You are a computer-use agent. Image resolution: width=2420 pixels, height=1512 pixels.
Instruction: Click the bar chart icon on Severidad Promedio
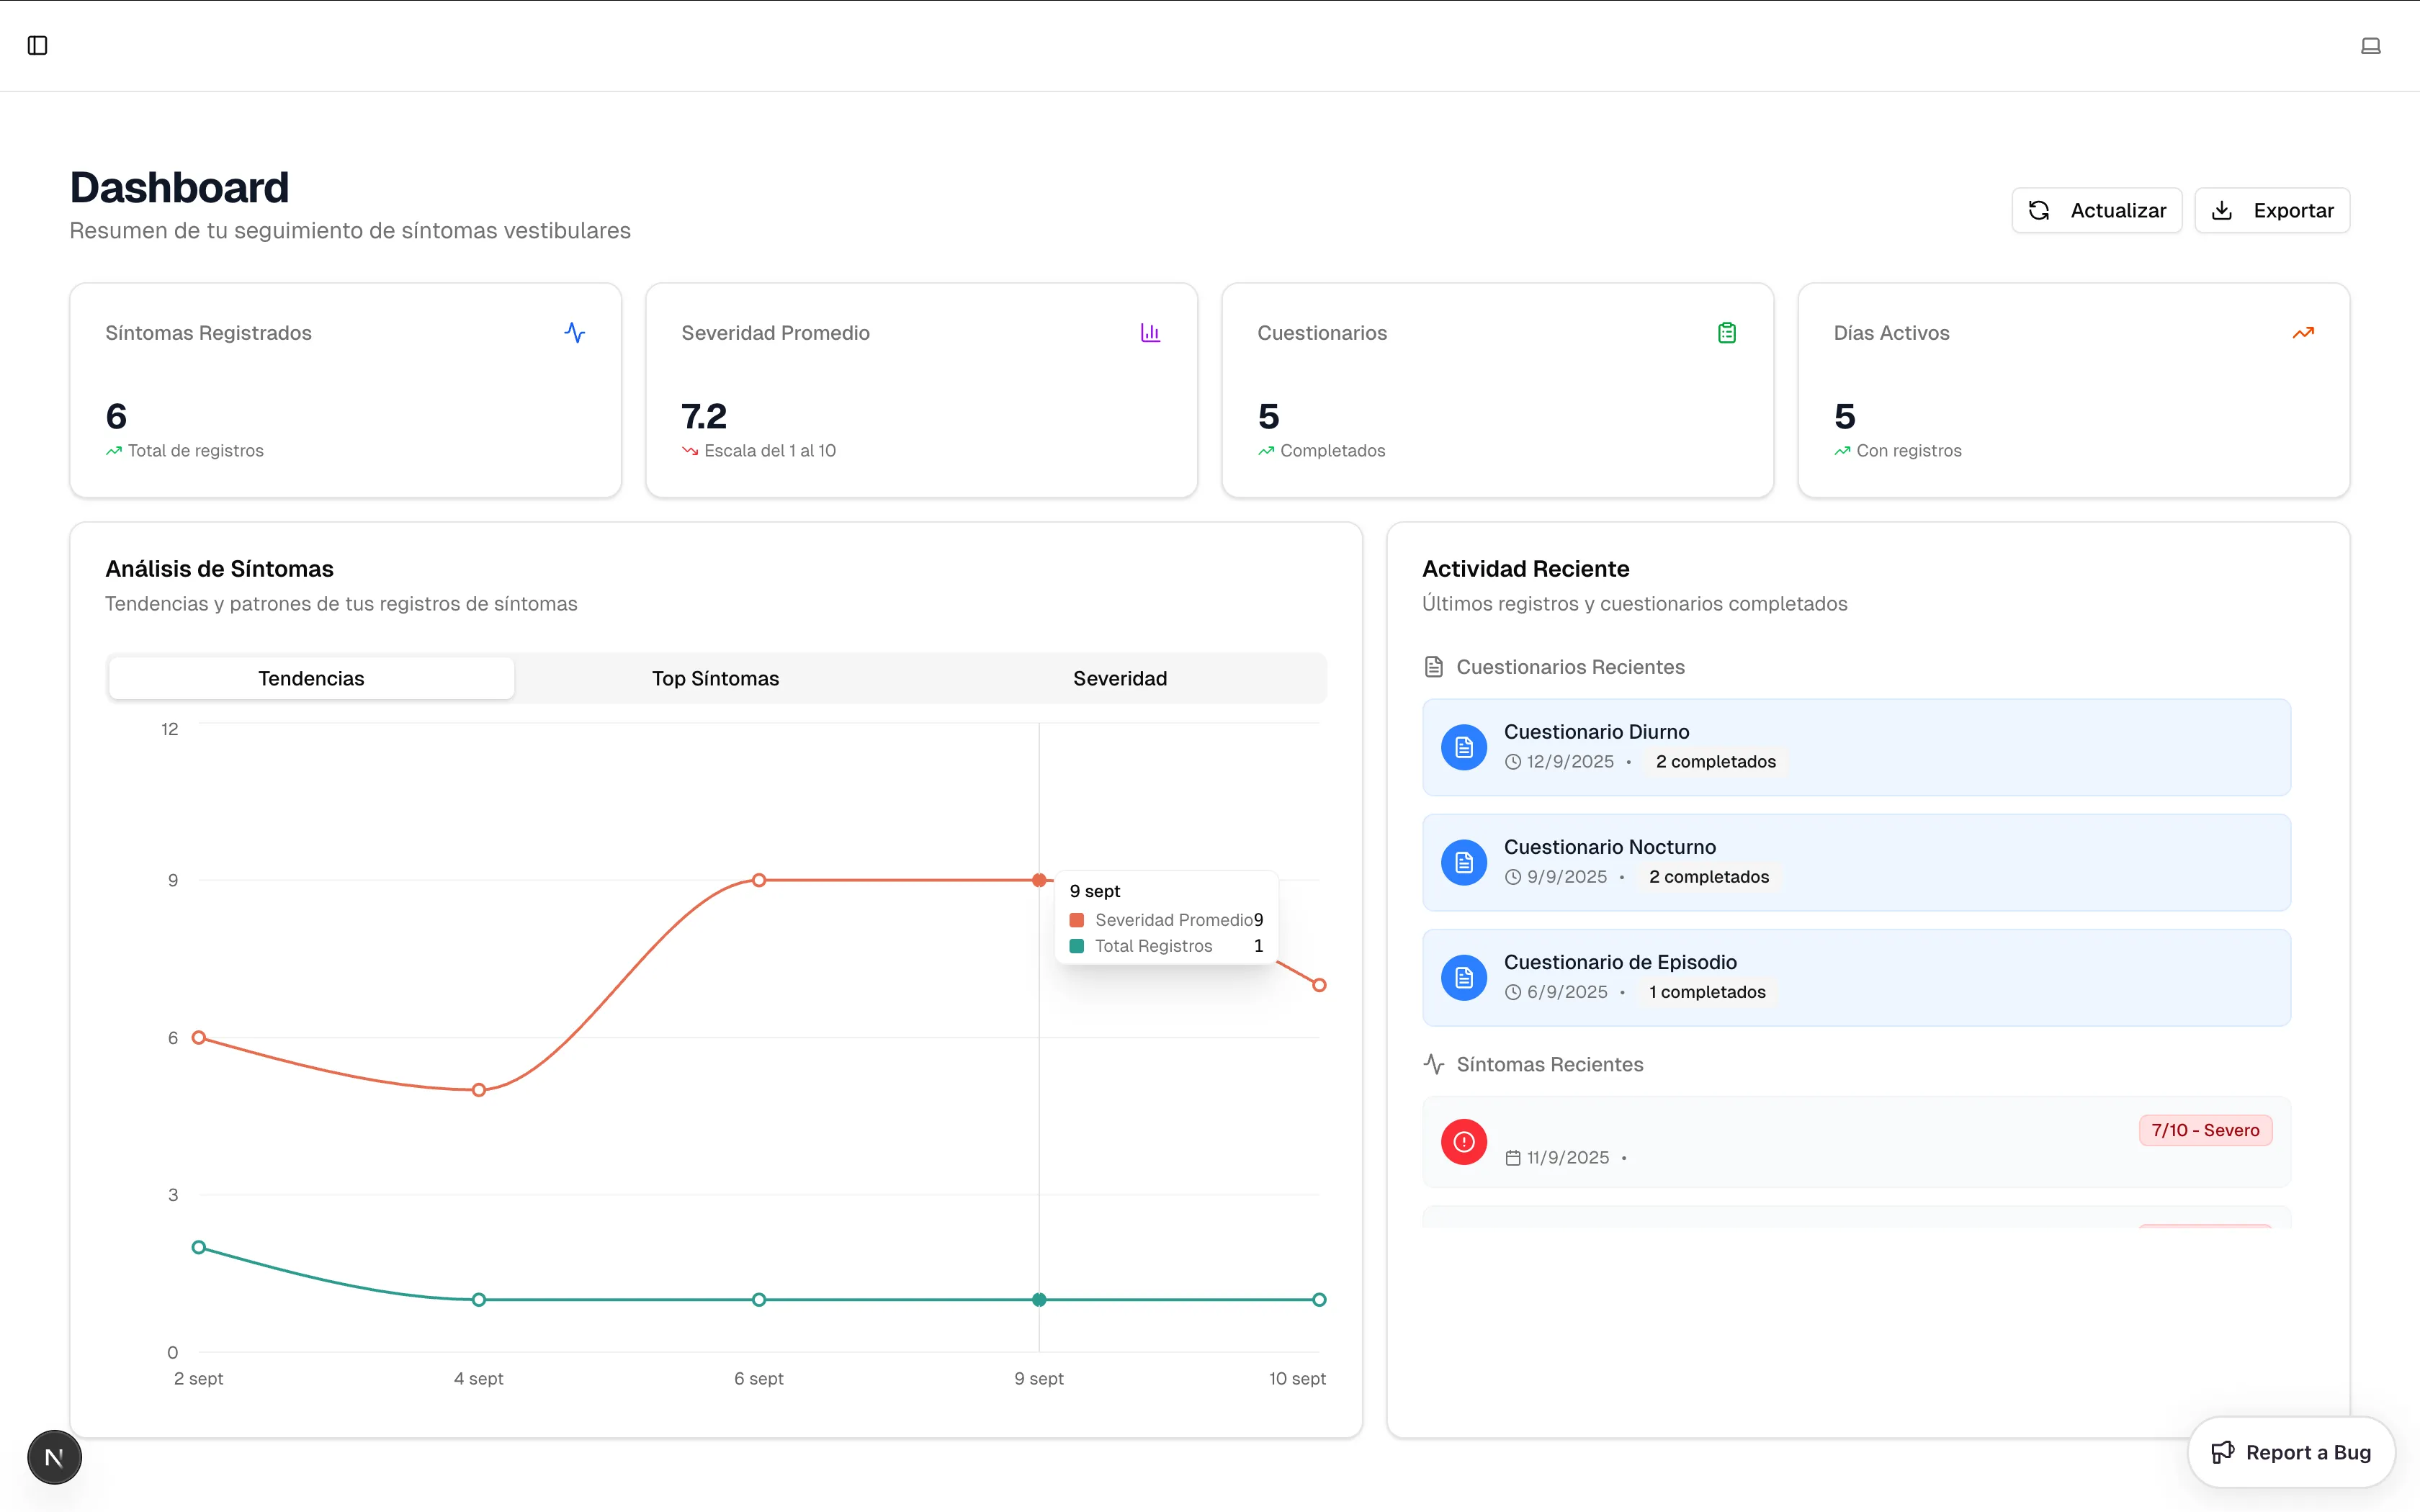coord(1150,332)
